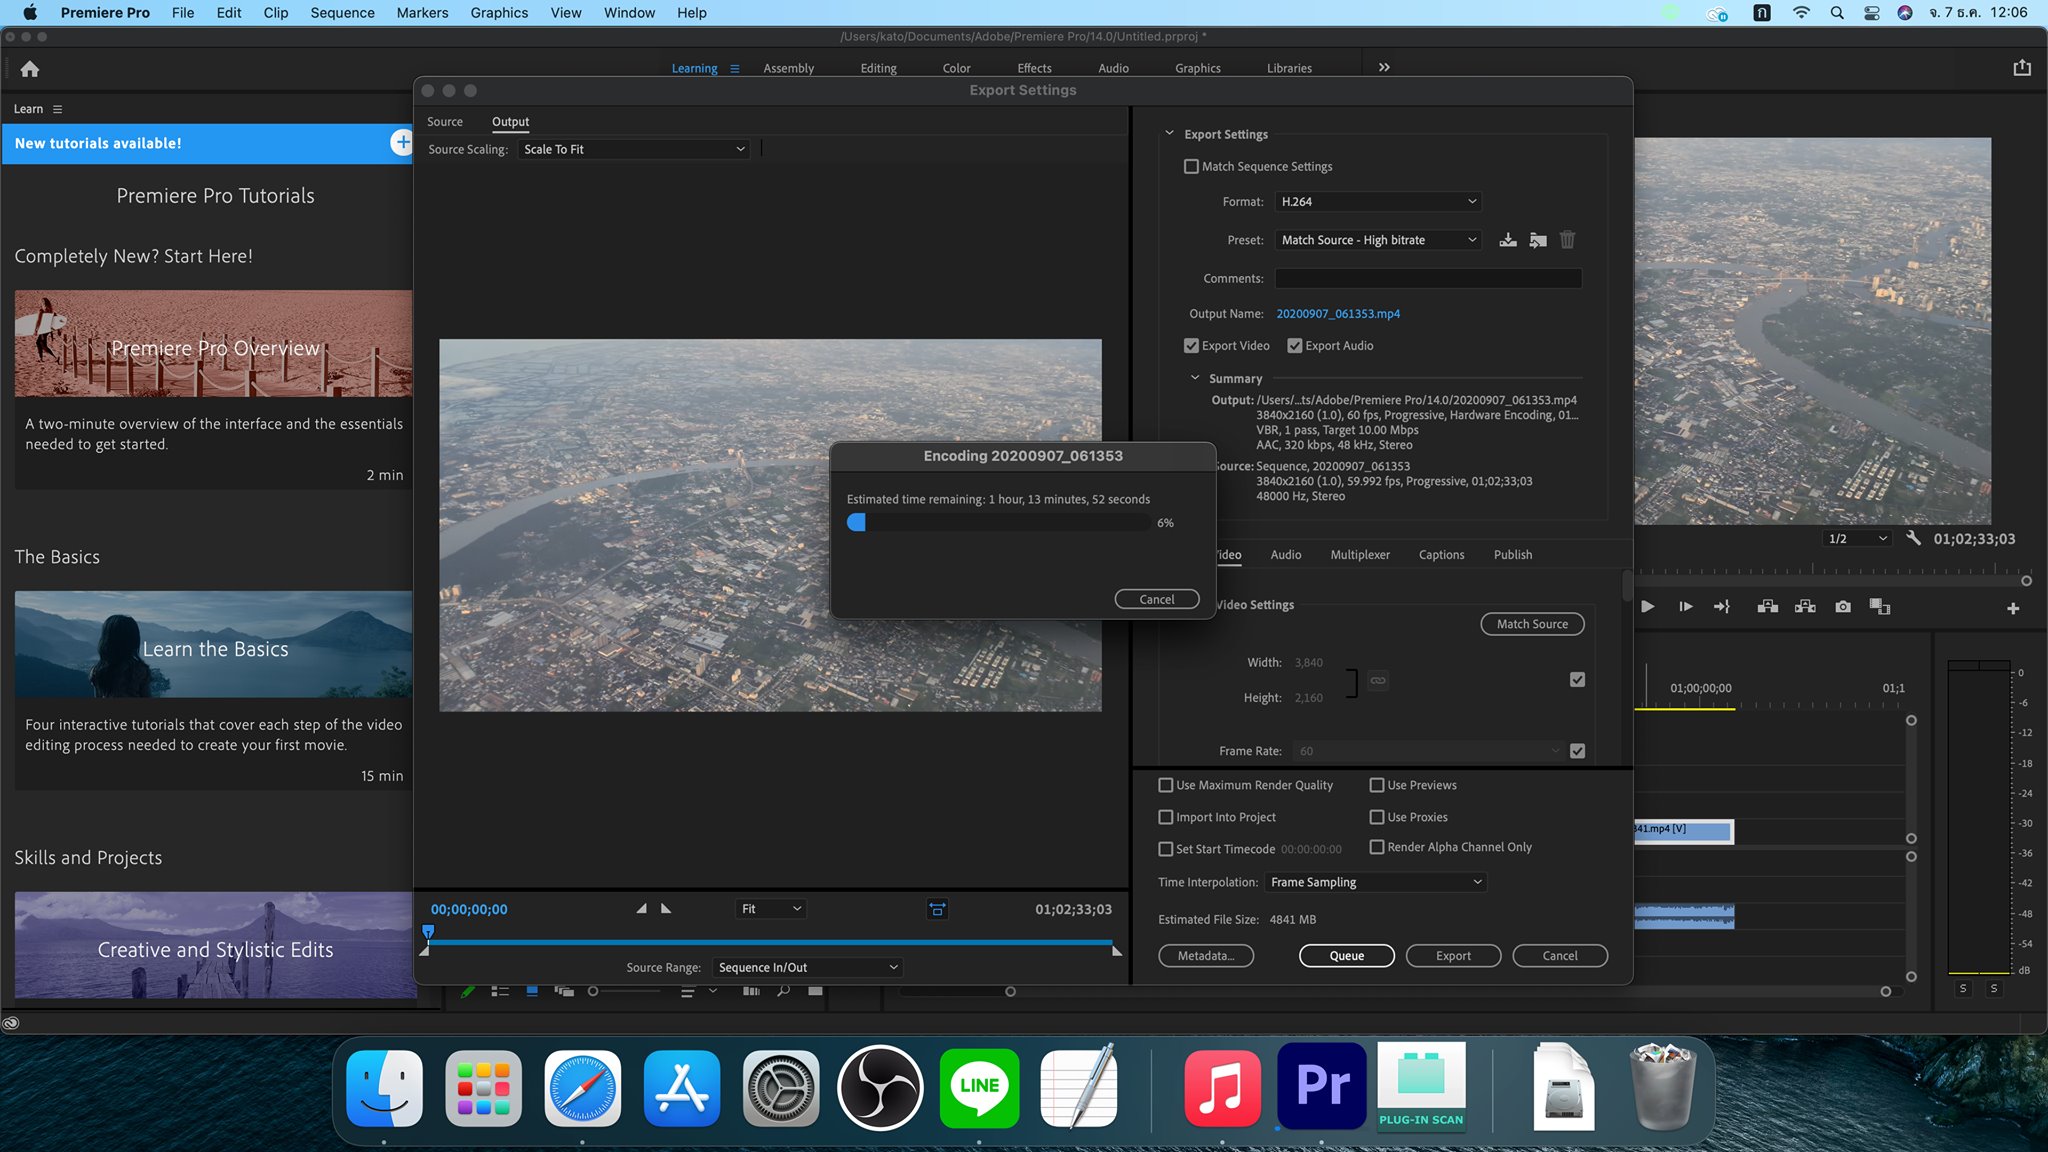This screenshot has height=1152, width=2048.
Task: Click the Comparison View icon
Action: coord(1880,607)
